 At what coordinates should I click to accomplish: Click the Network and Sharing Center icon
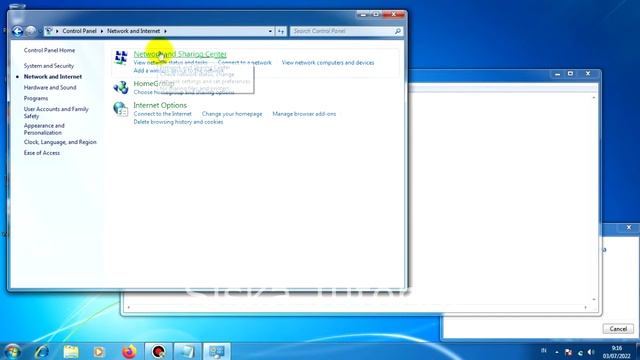(x=121, y=58)
